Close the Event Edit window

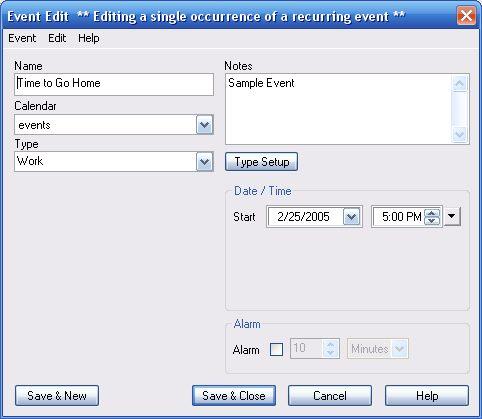coord(466,16)
